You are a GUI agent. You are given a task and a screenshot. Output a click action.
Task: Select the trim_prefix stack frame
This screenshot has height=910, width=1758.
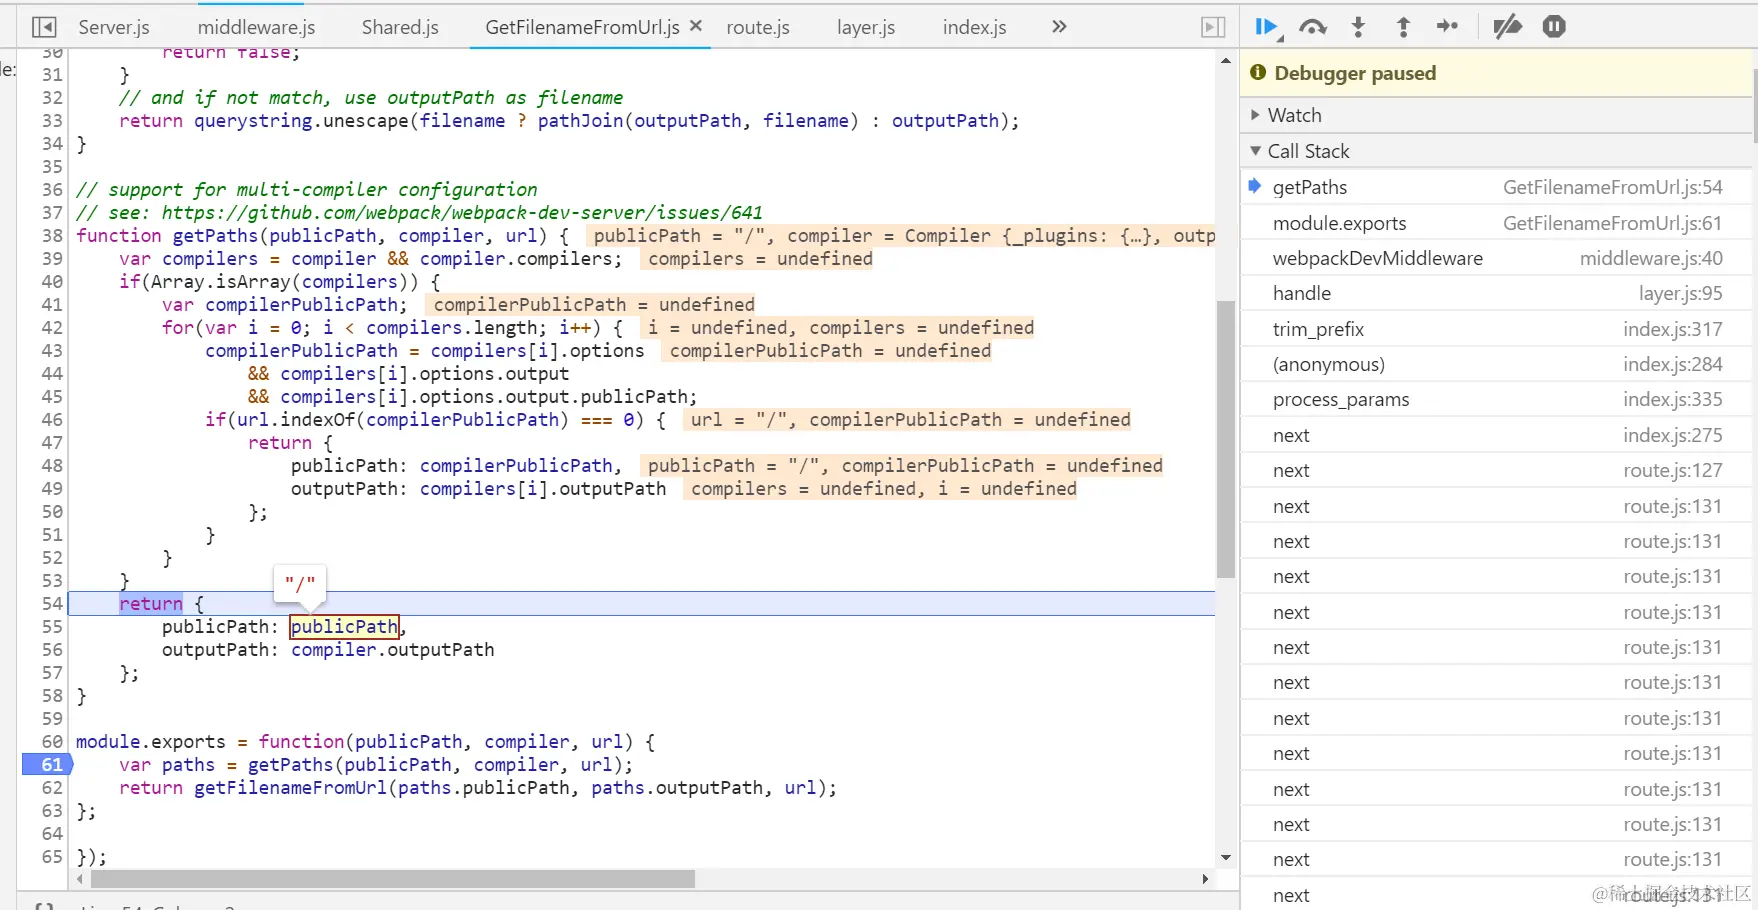tap(1497, 329)
